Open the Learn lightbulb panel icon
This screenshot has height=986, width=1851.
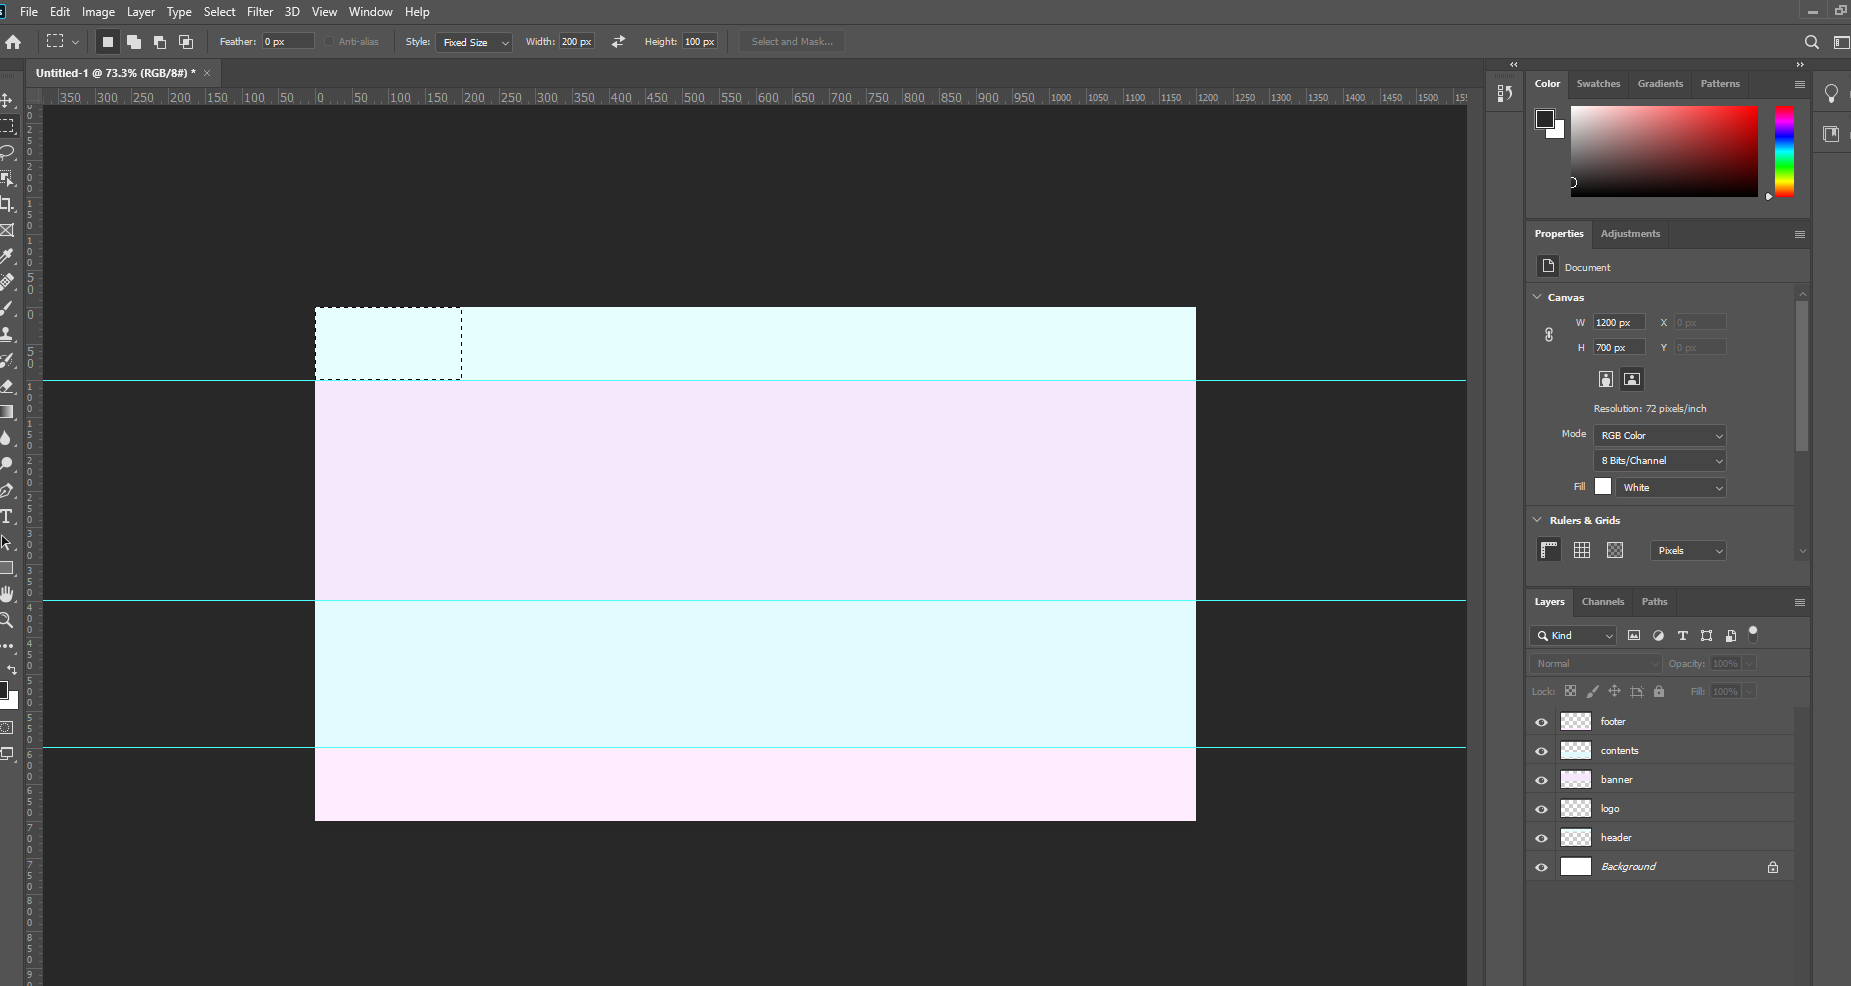(x=1831, y=94)
